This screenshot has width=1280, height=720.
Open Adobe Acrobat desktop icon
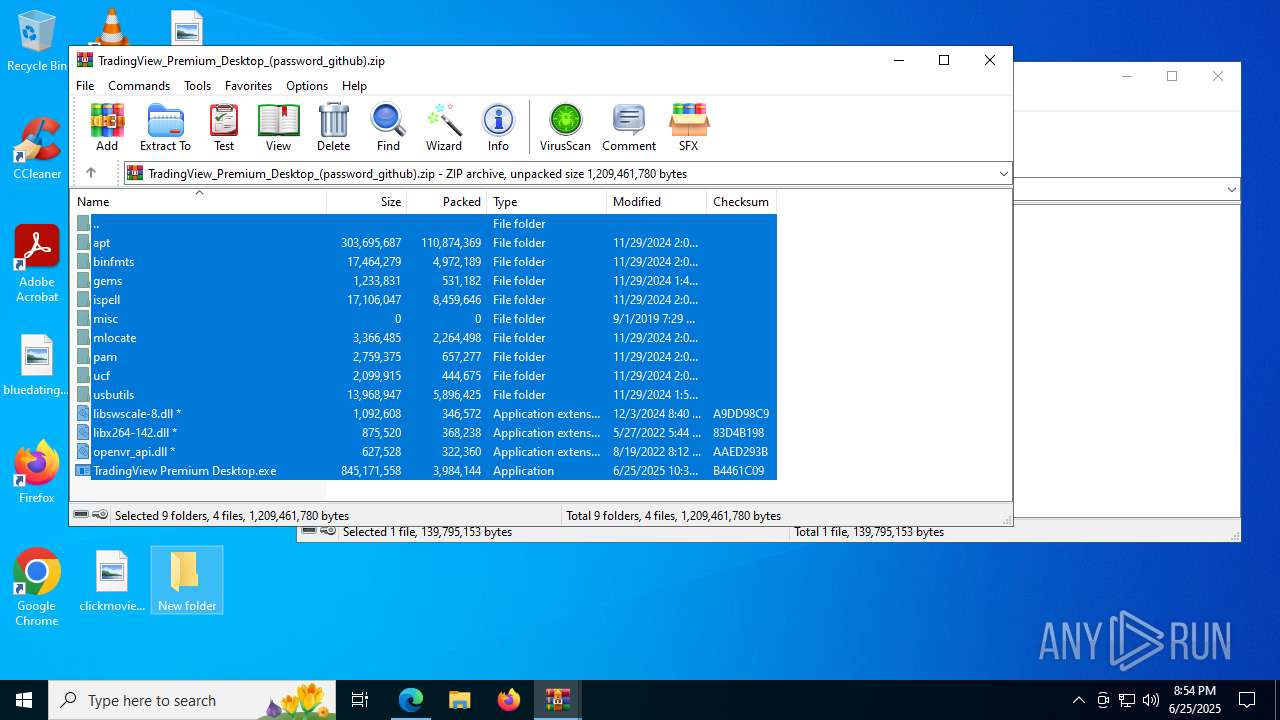(x=37, y=263)
